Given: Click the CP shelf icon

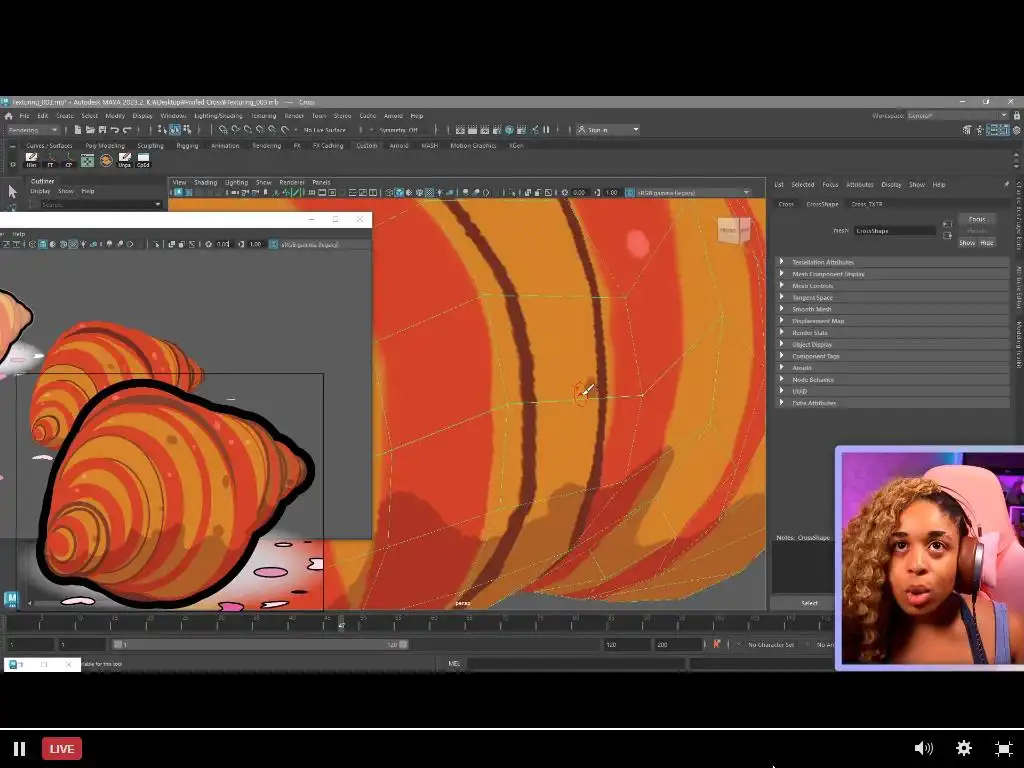Looking at the screenshot, I should pos(69,160).
